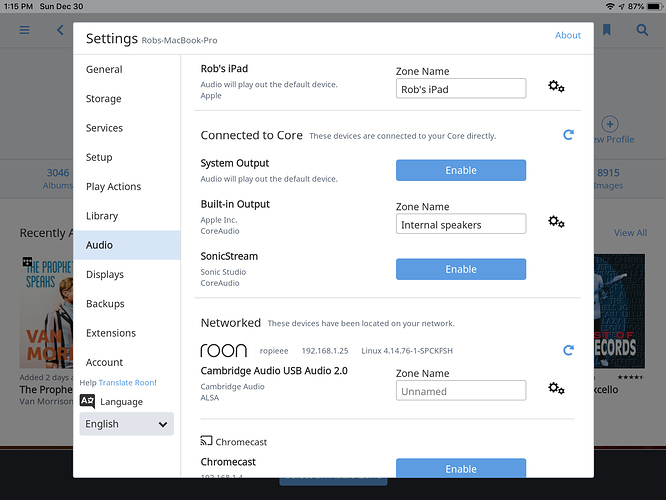Click the Connected to Core heading
The width and height of the screenshot is (666, 500).
coord(251,135)
